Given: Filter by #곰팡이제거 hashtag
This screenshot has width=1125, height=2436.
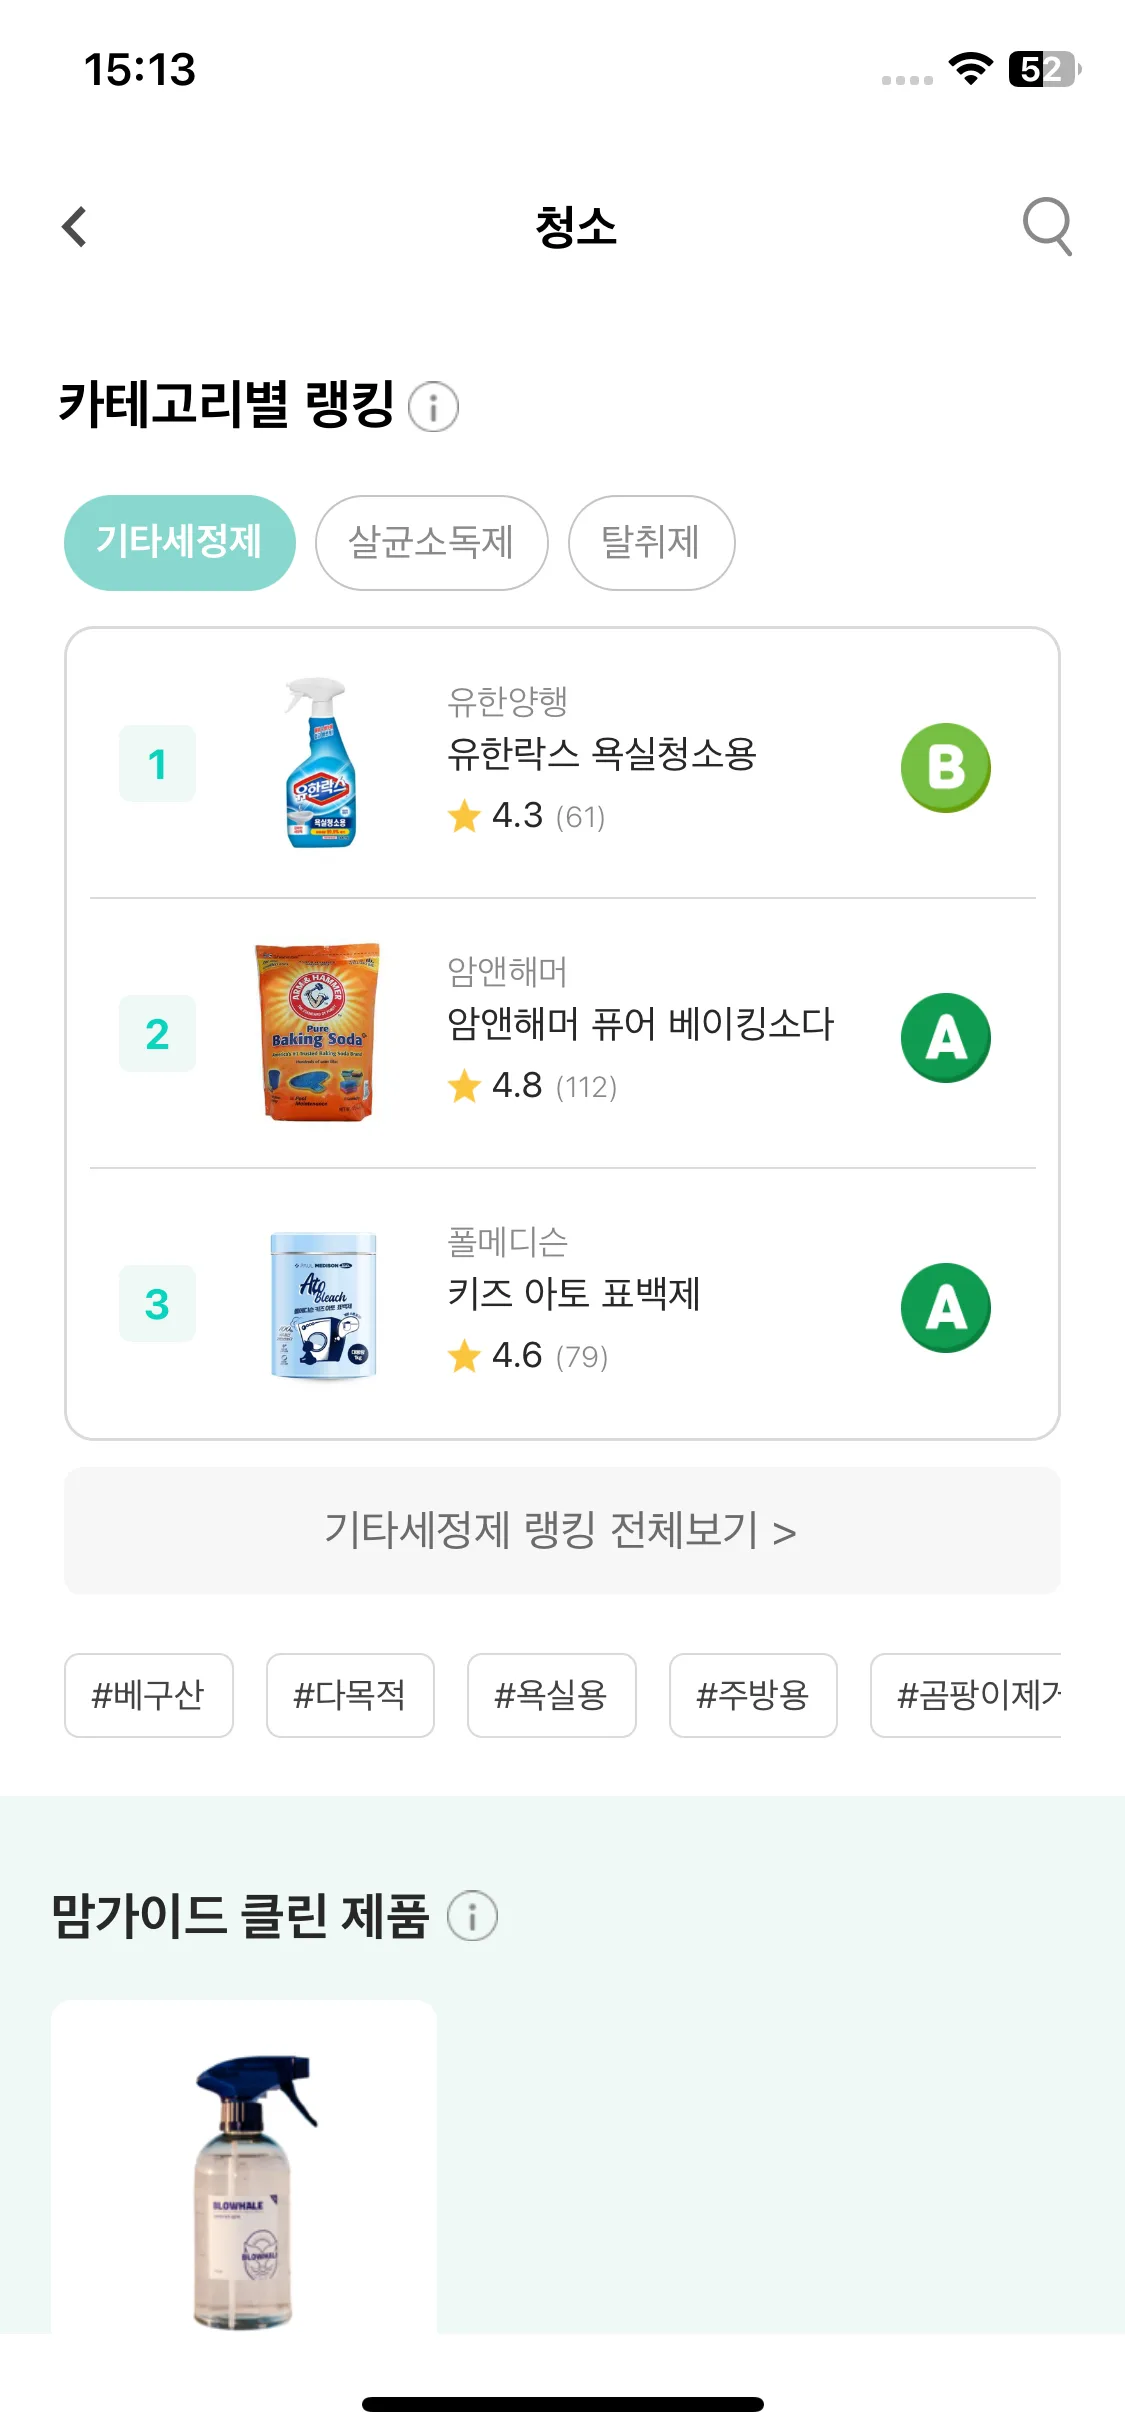Looking at the screenshot, I should pos(966,1695).
